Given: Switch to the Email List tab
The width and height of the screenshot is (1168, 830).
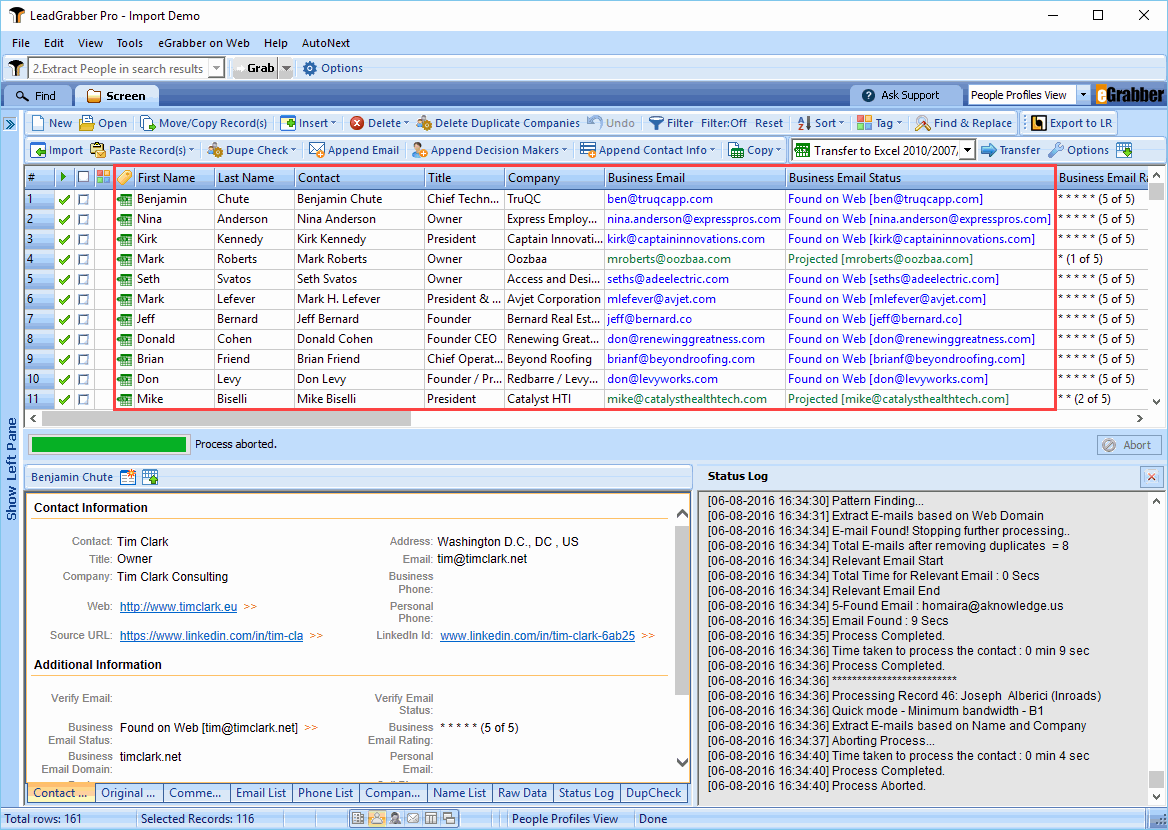Looking at the screenshot, I should click(x=261, y=793).
